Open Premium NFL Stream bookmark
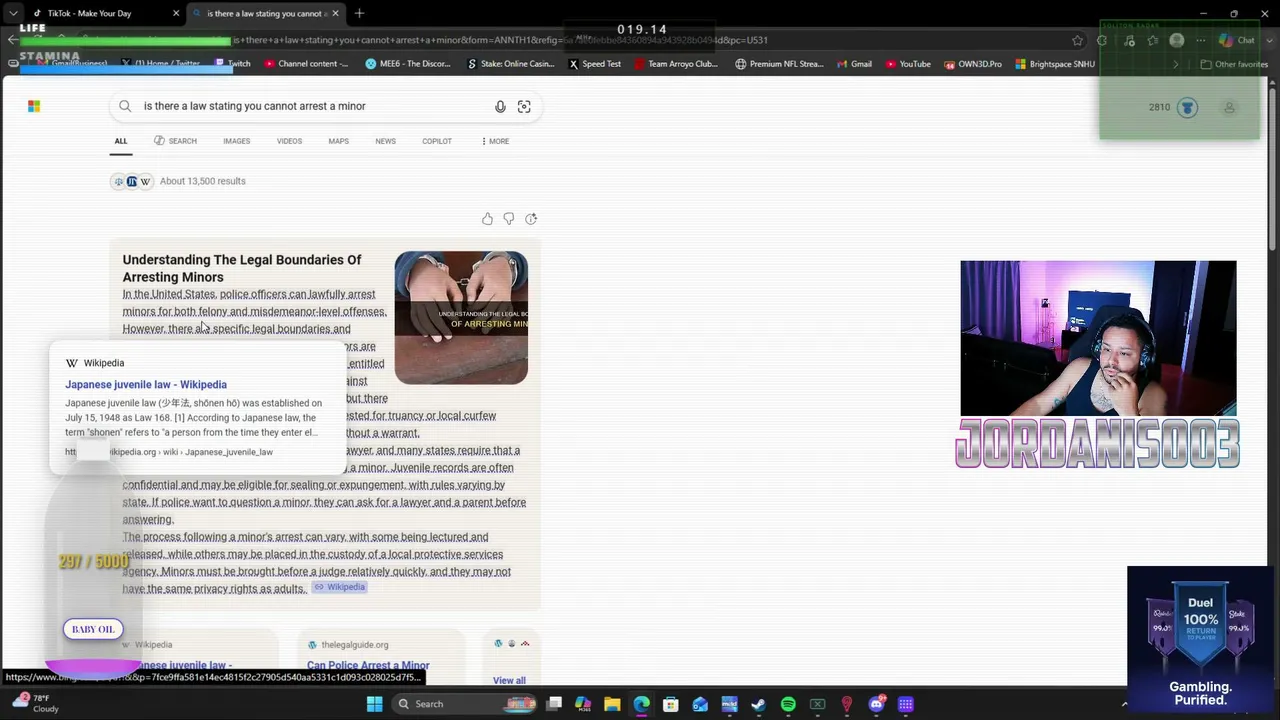The image size is (1280, 720). click(x=779, y=64)
